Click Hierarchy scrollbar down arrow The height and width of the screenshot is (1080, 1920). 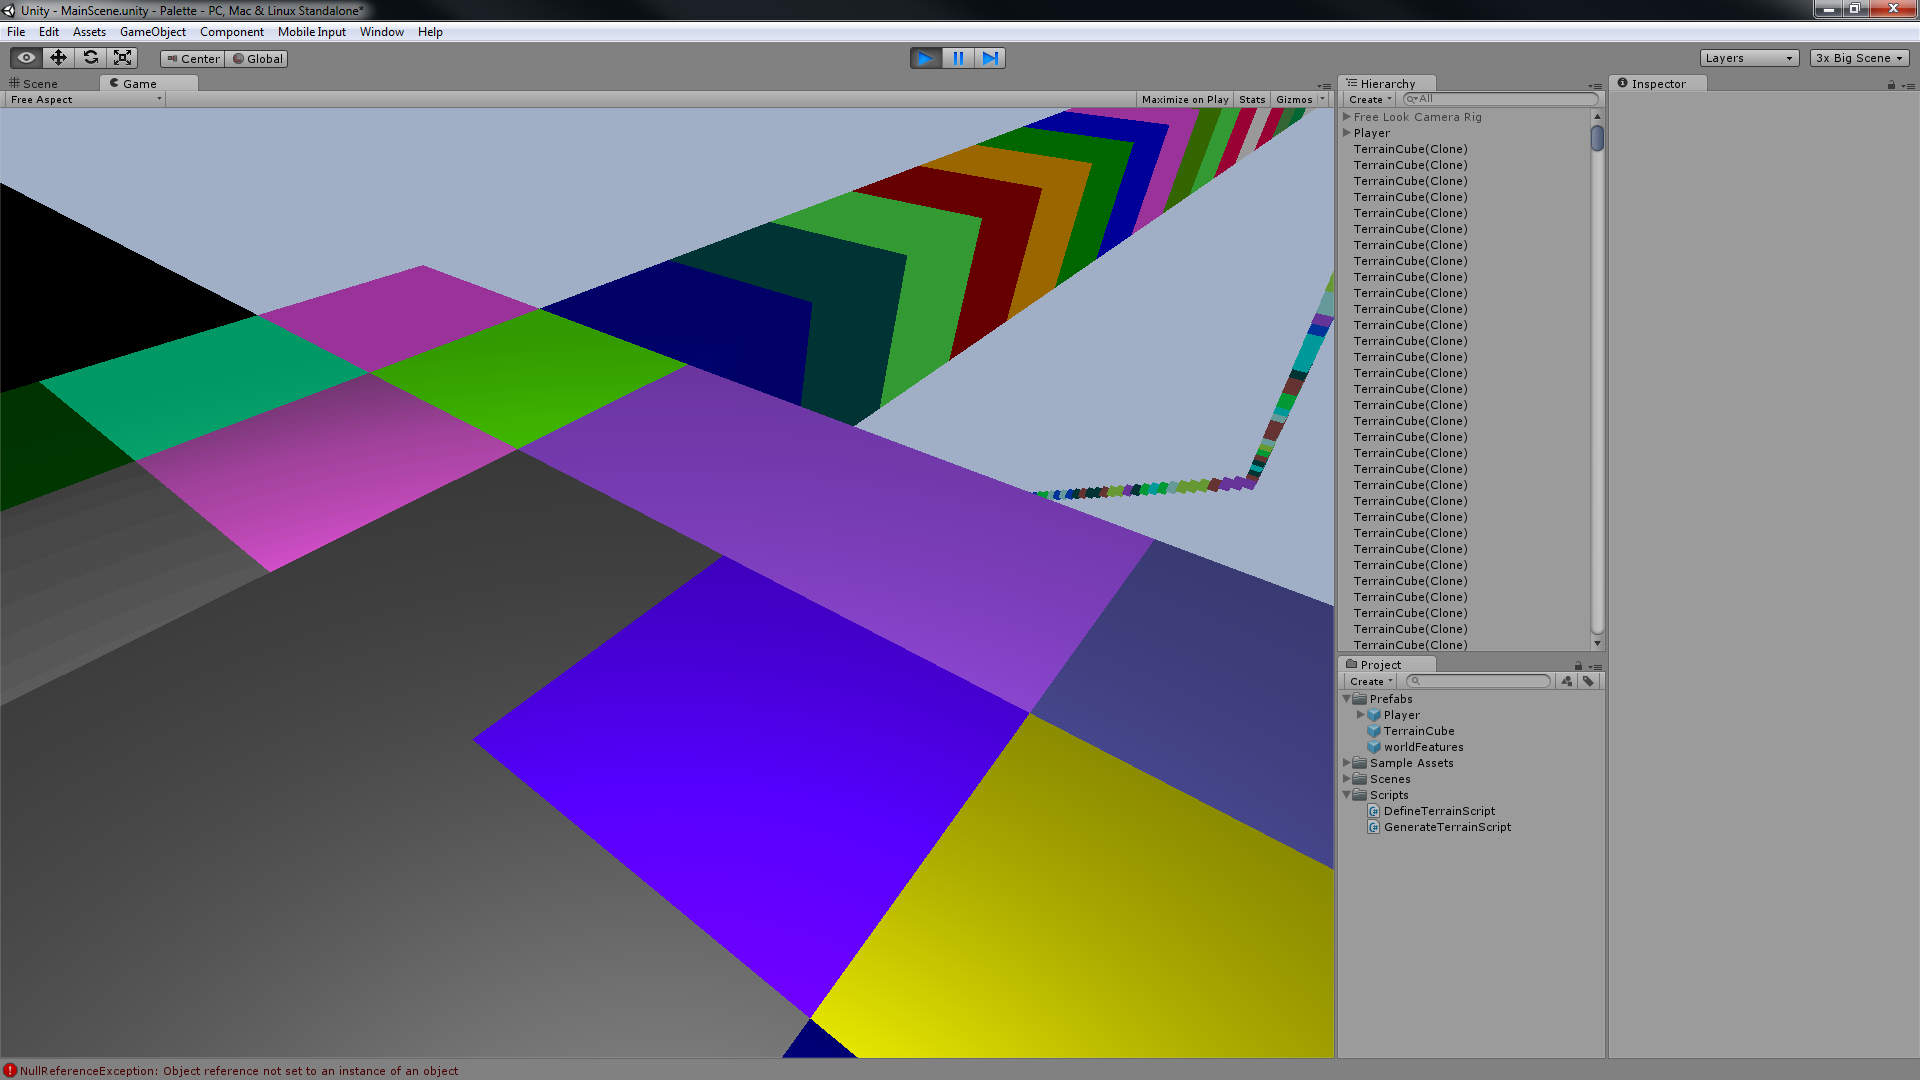[x=1597, y=643]
